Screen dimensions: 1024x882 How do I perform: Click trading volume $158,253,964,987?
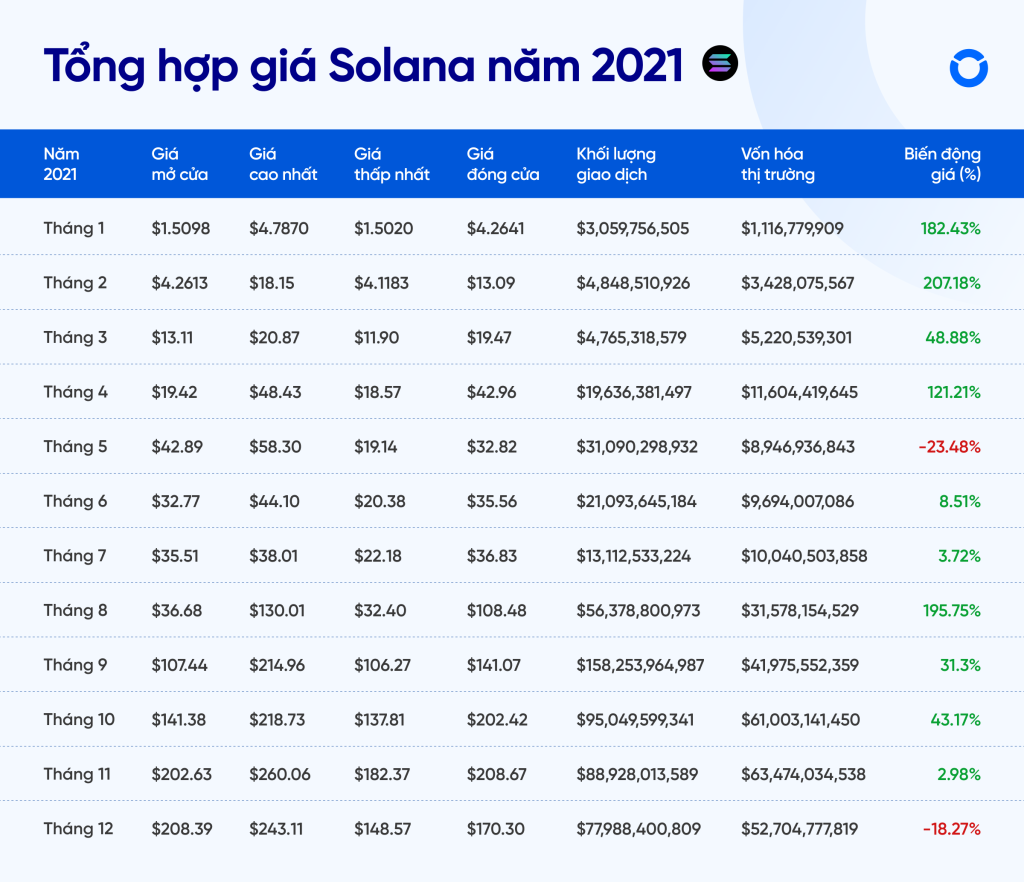[x=641, y=665]
